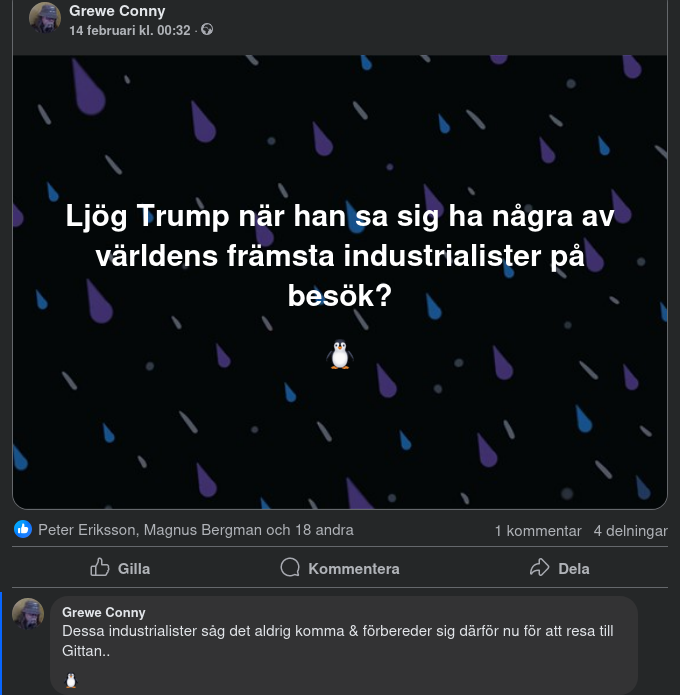This screenshot has height=695, width=680.
Task: Click the penguin emoji in the comment
Action: point(71,681)
